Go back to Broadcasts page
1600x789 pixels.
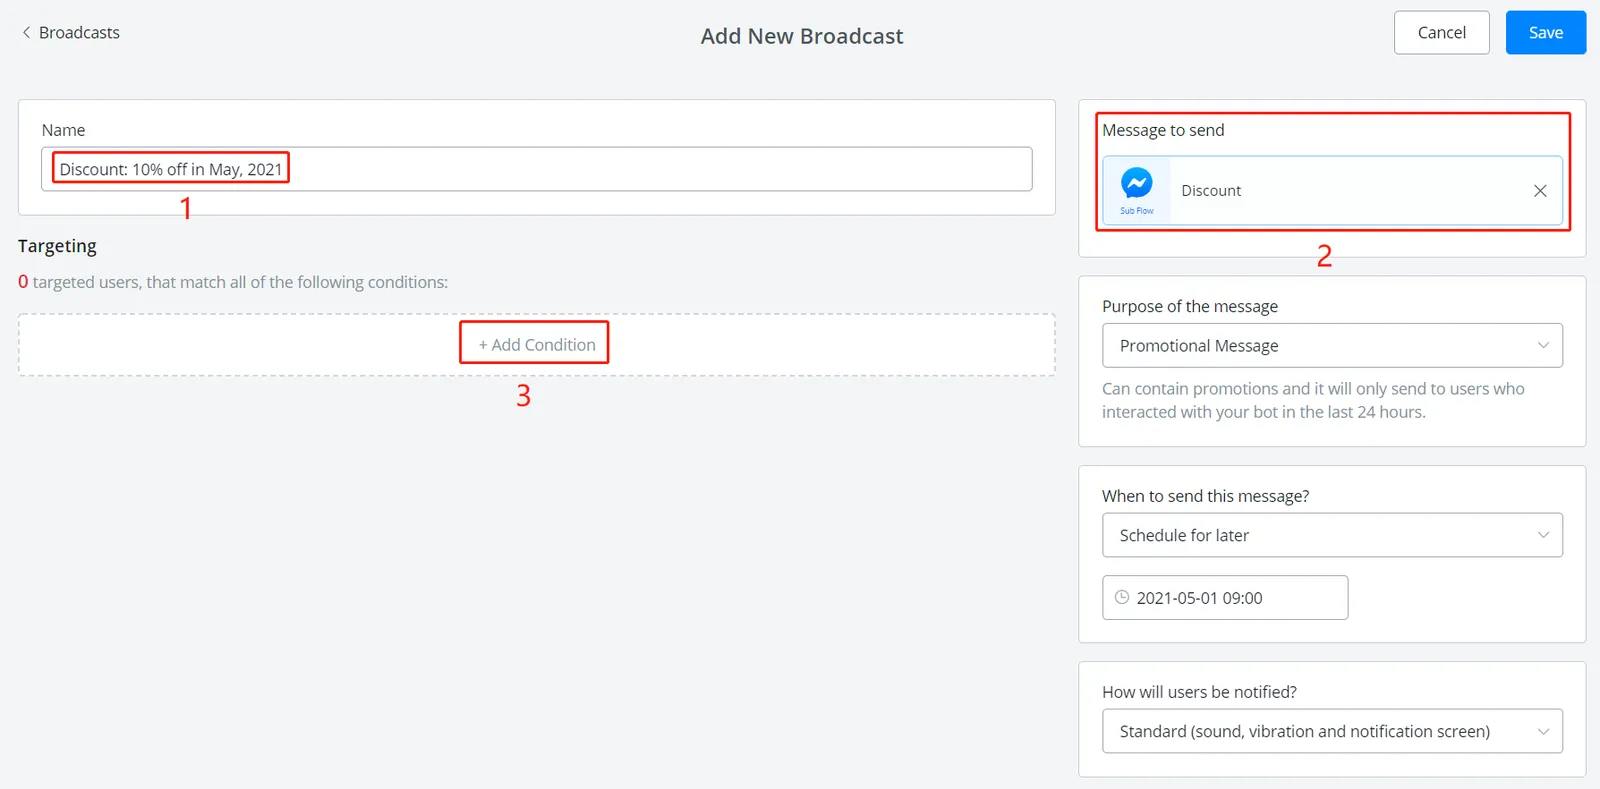click(70, 33)
